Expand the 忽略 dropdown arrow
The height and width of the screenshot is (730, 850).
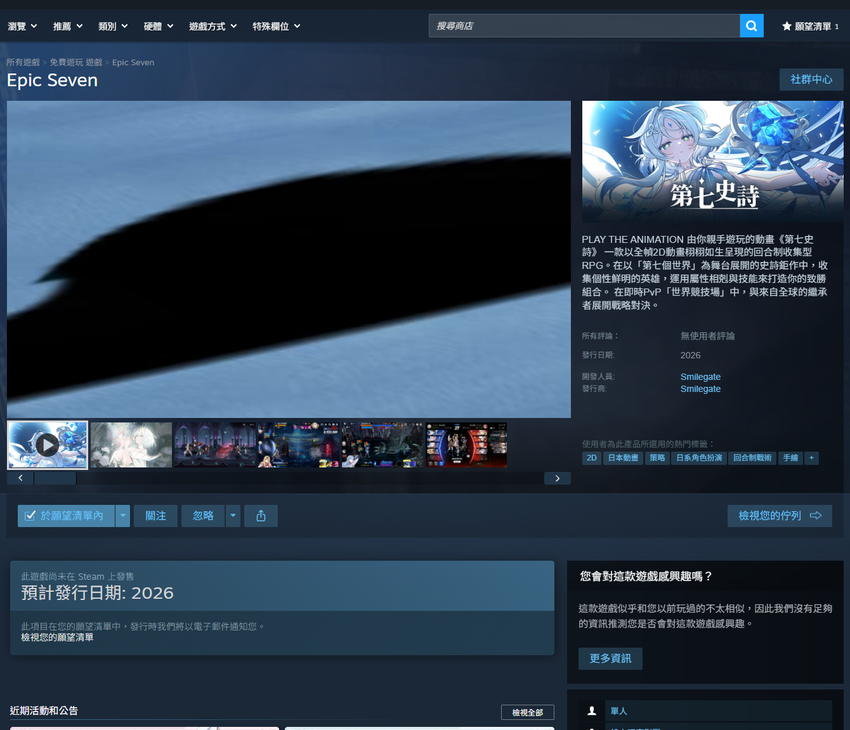[x=233, y=516]
